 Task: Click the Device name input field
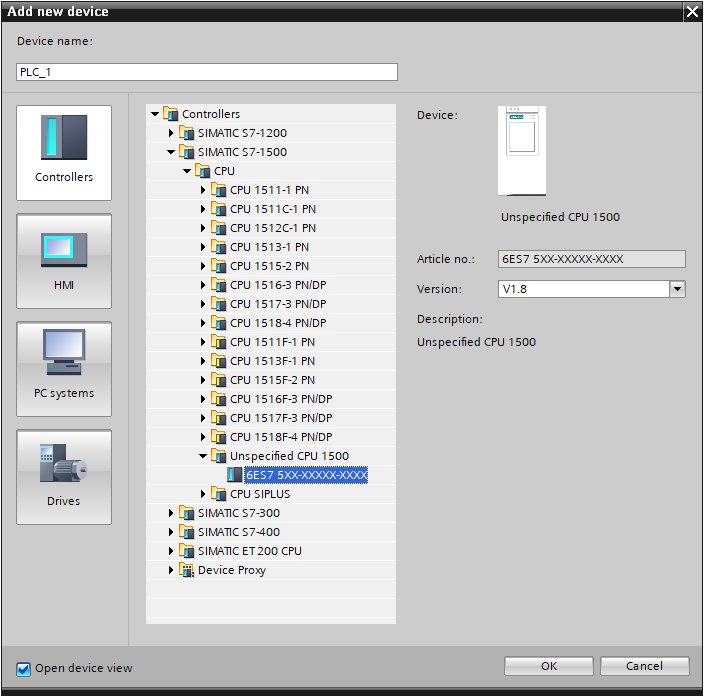[207, 72]
